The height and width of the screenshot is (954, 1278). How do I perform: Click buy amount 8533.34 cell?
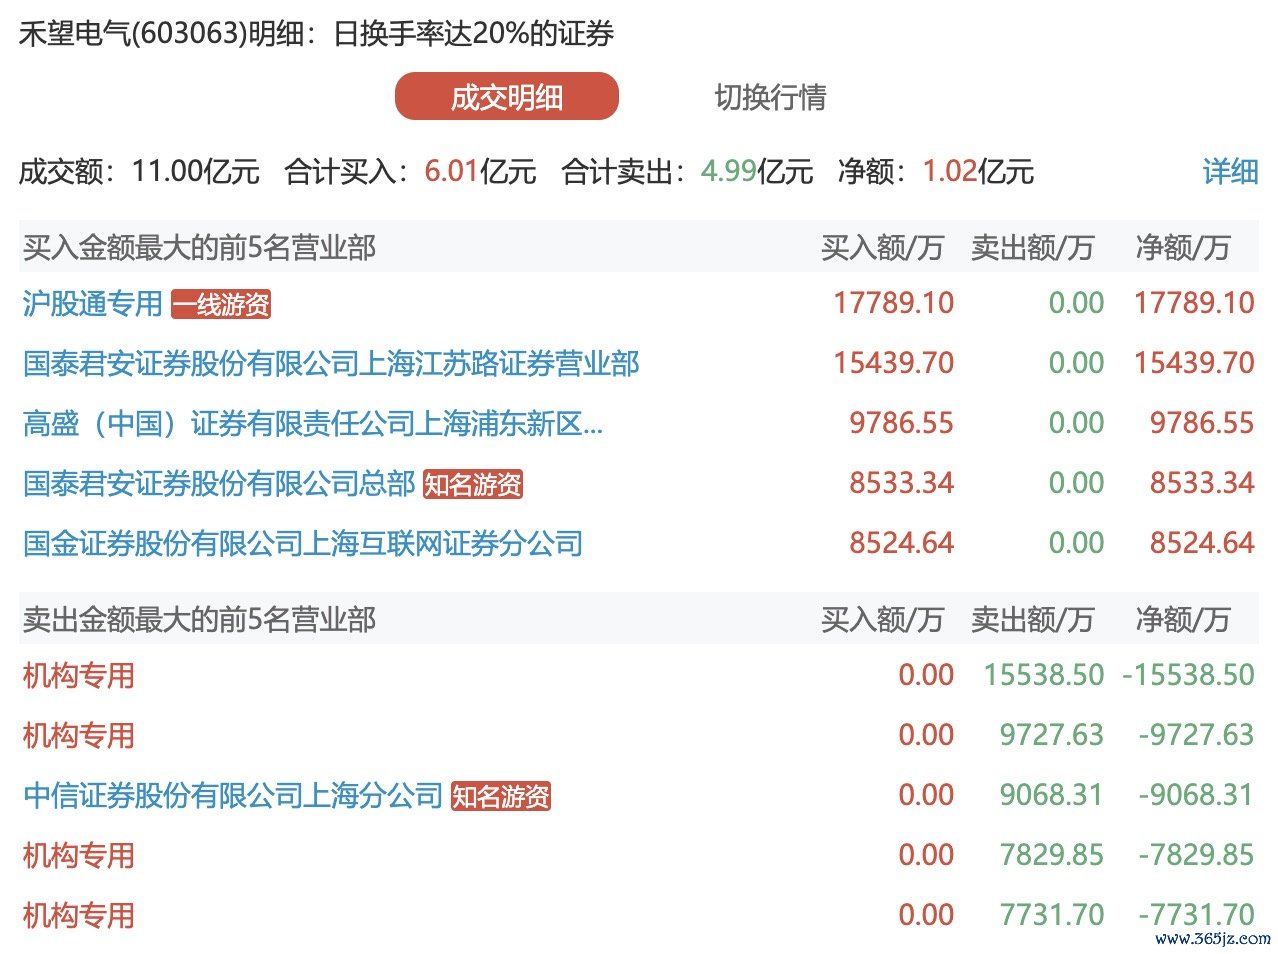point(902,483)
